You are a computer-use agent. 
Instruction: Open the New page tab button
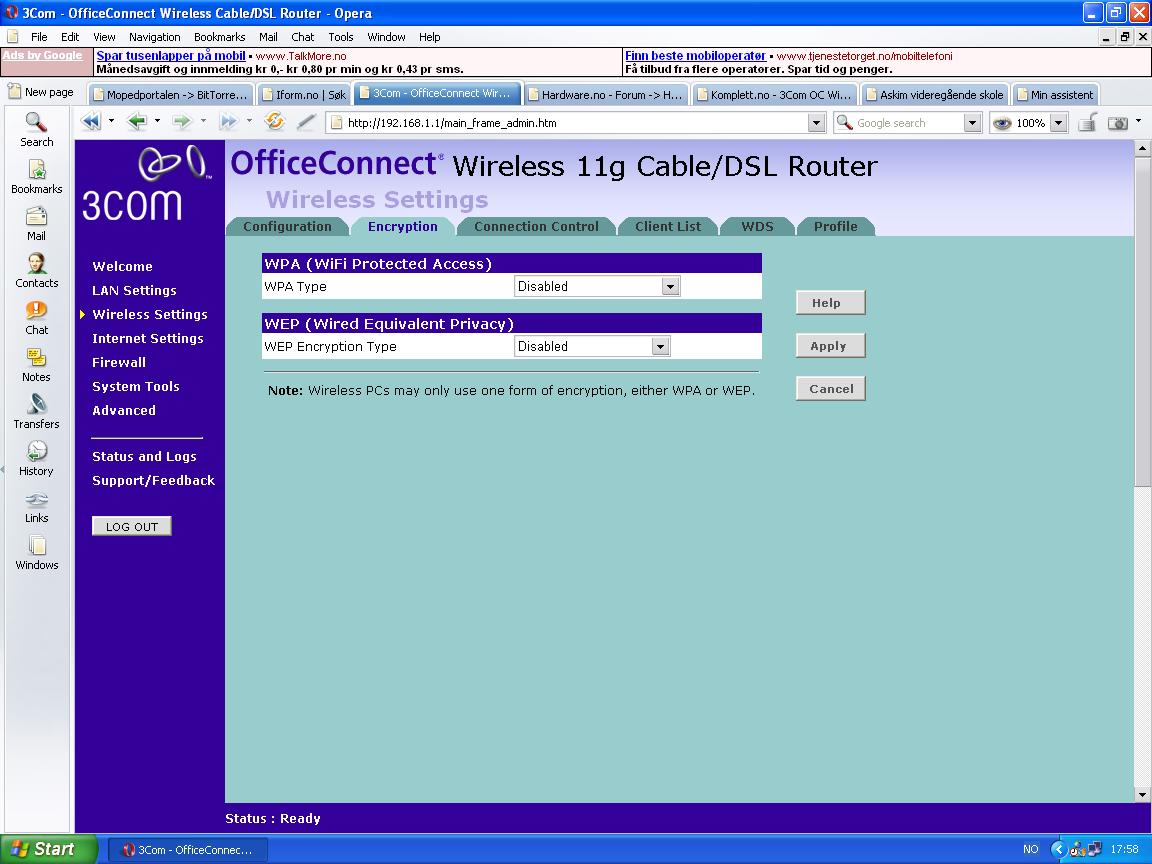(x=41, y=92)
